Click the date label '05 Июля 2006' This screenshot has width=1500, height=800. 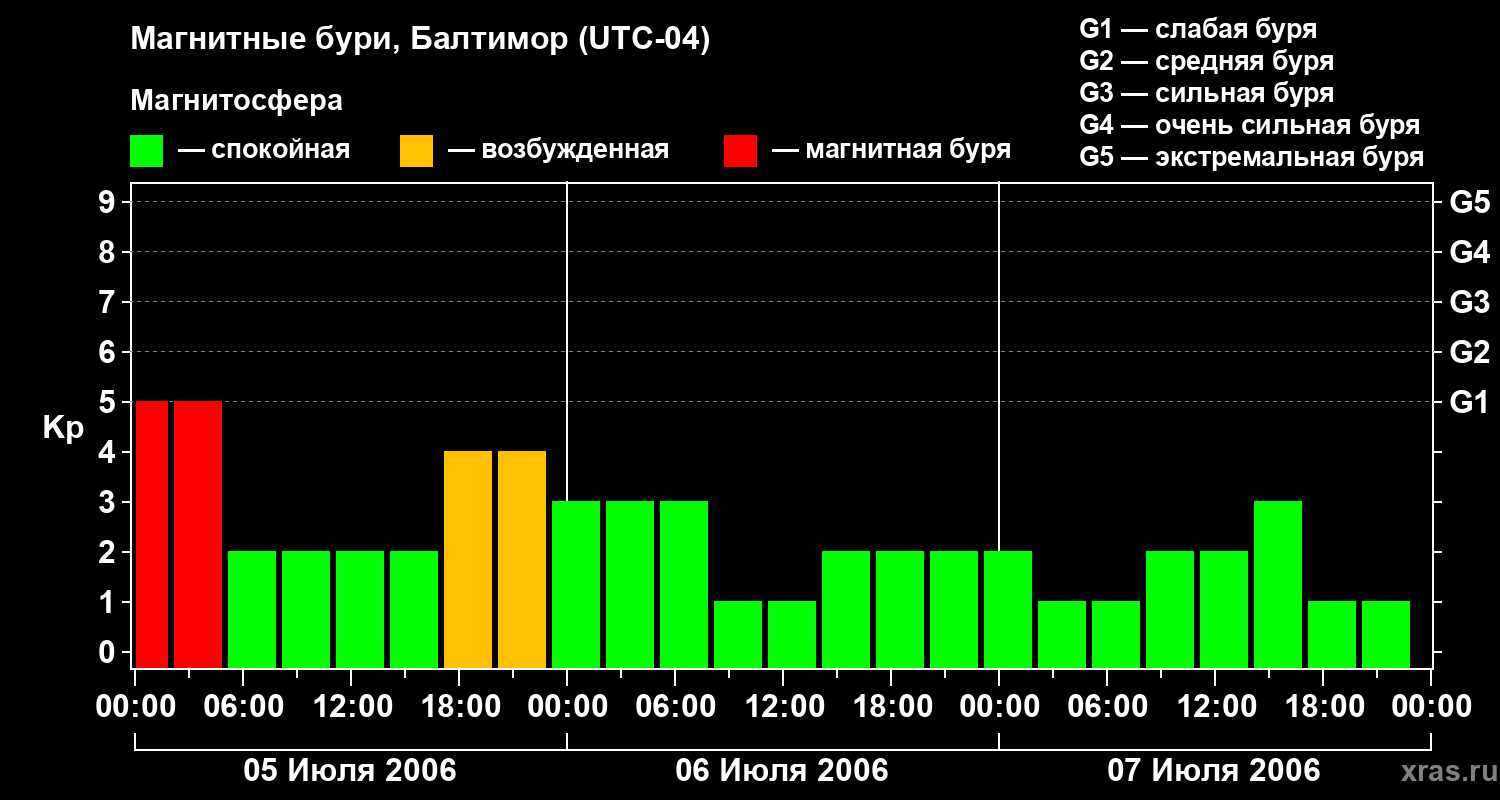point(350,771)
